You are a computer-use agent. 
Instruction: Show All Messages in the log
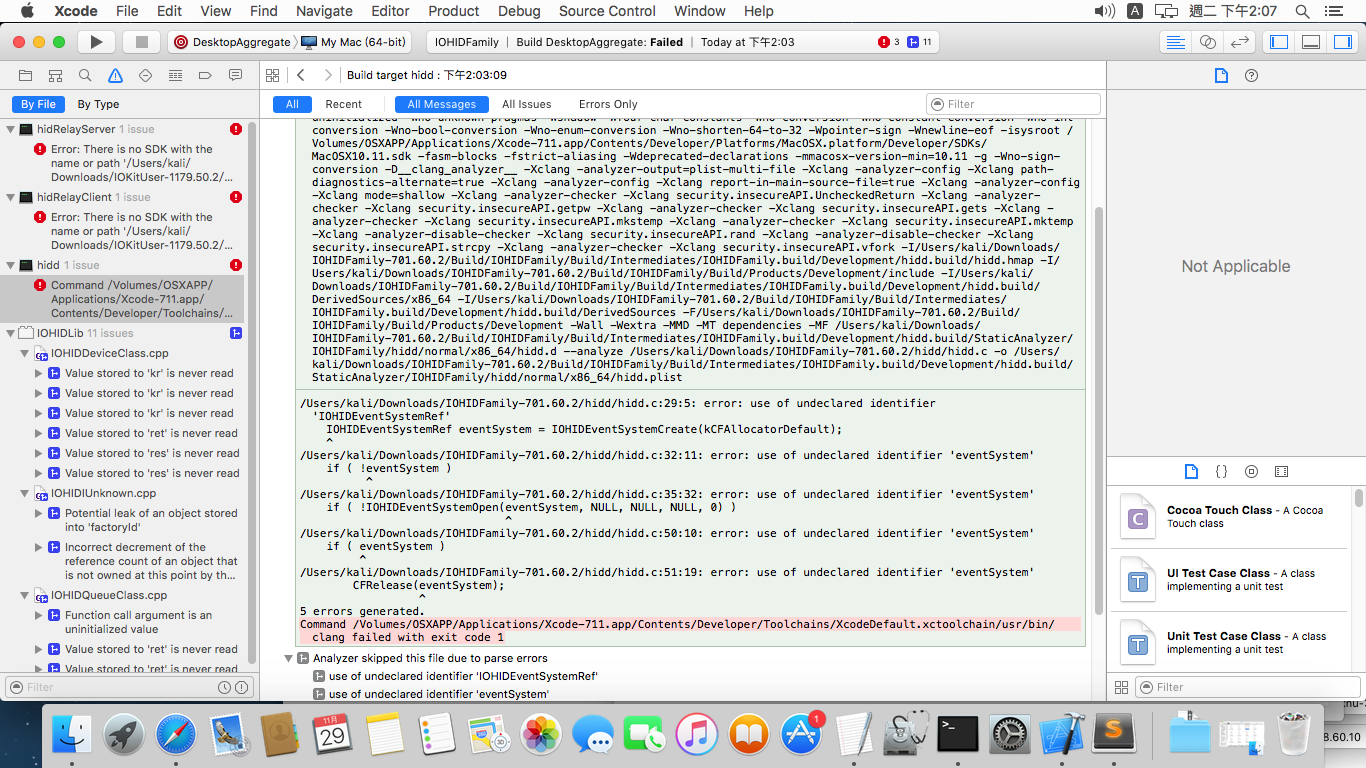[442, 104]
